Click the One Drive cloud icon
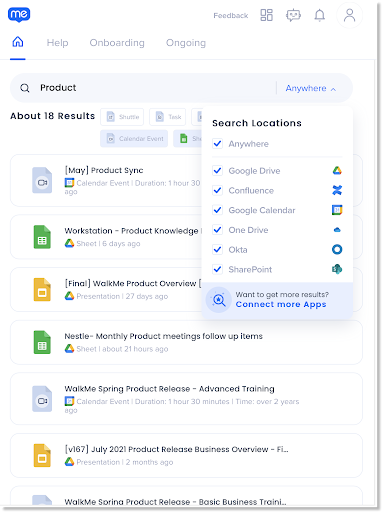 (x=337, y=230)
